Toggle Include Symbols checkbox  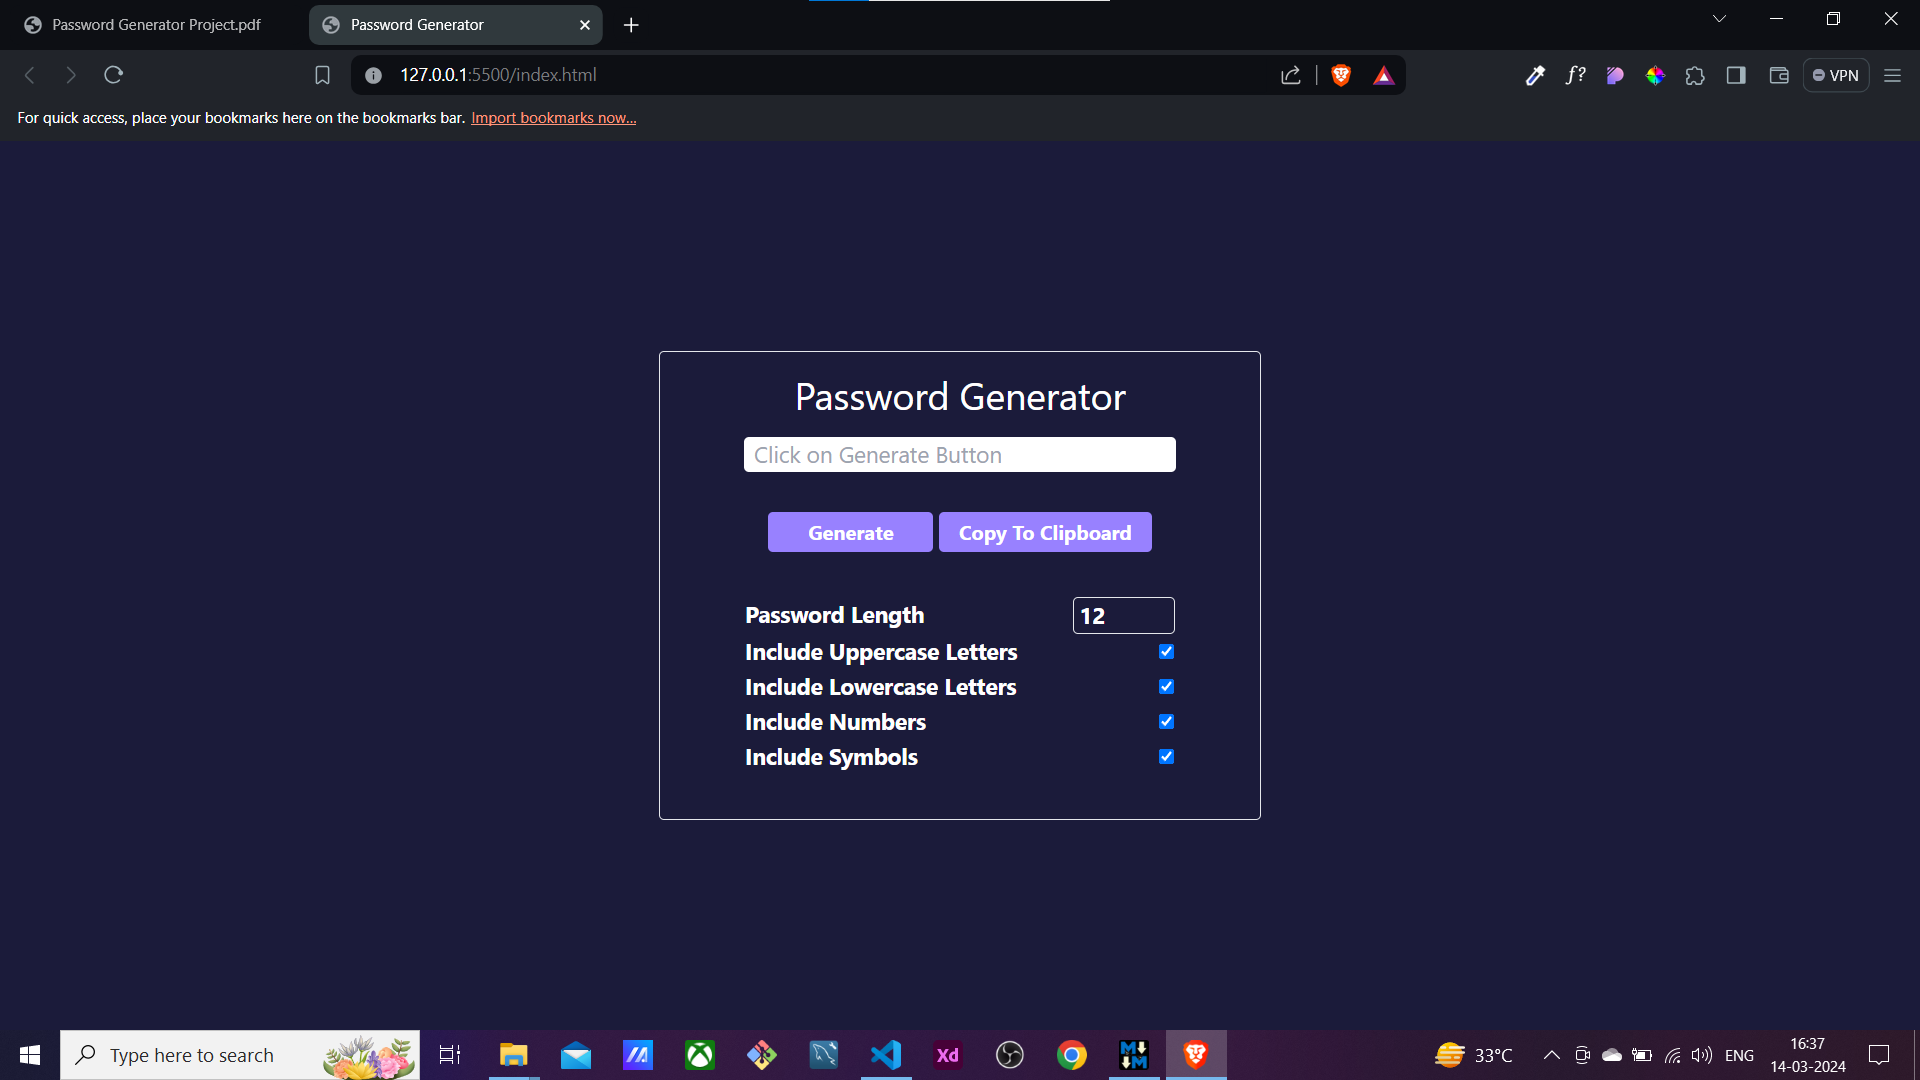(x=1166, y=757)
